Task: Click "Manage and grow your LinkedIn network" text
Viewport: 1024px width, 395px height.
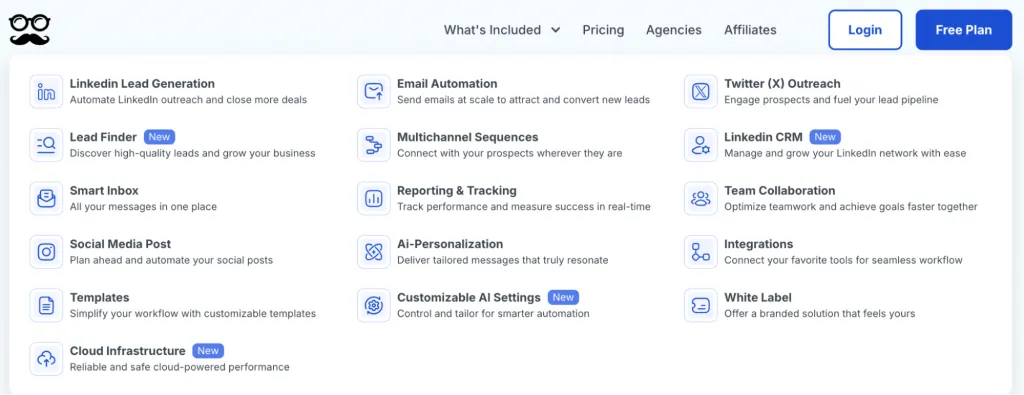Action: [845, 153]
